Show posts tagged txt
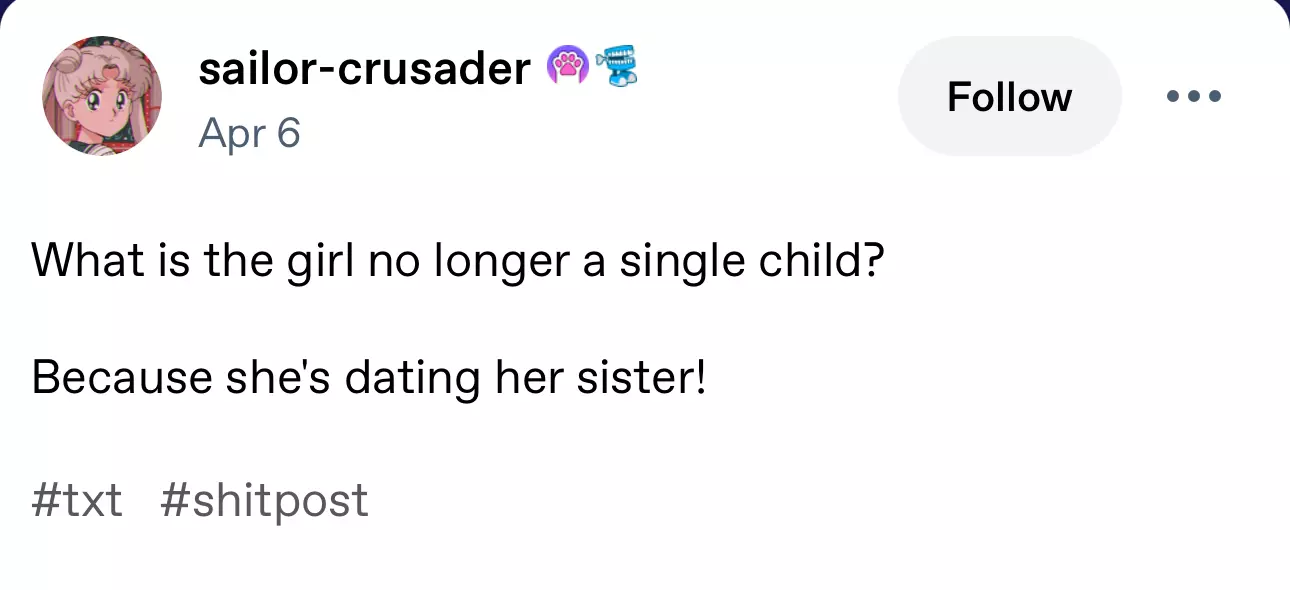 [77, 500]
